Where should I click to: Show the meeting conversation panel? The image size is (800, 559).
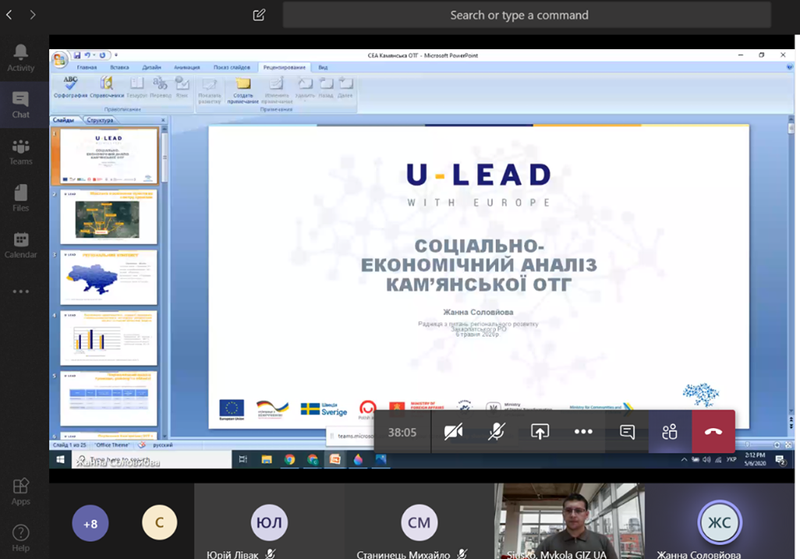click(627, 431)
